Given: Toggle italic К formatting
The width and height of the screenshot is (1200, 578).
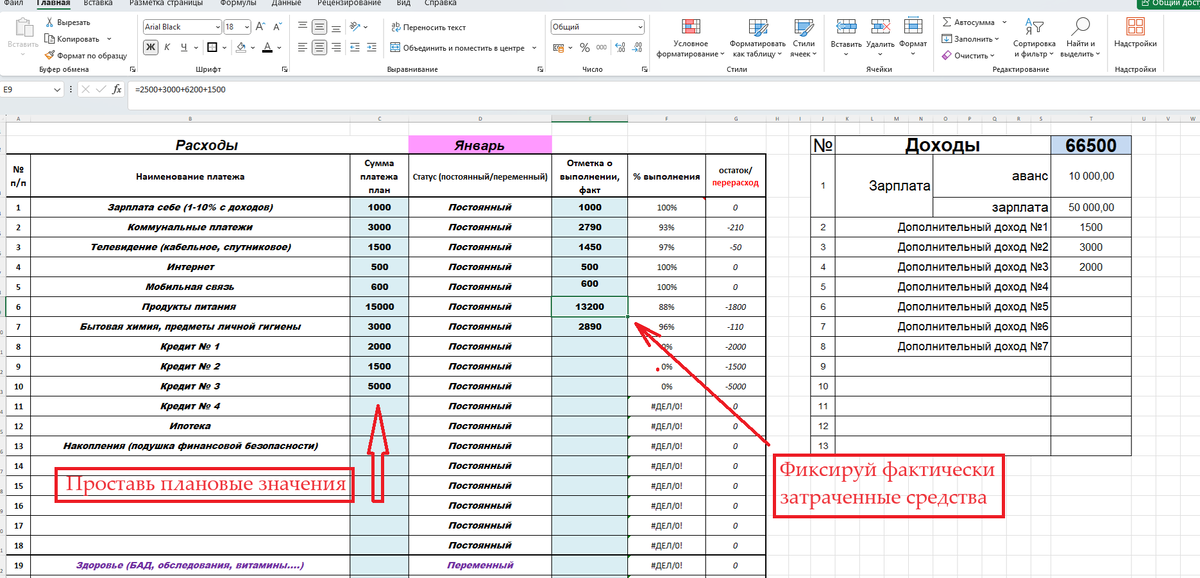Looking at the screenshot, I should (168, 47).
